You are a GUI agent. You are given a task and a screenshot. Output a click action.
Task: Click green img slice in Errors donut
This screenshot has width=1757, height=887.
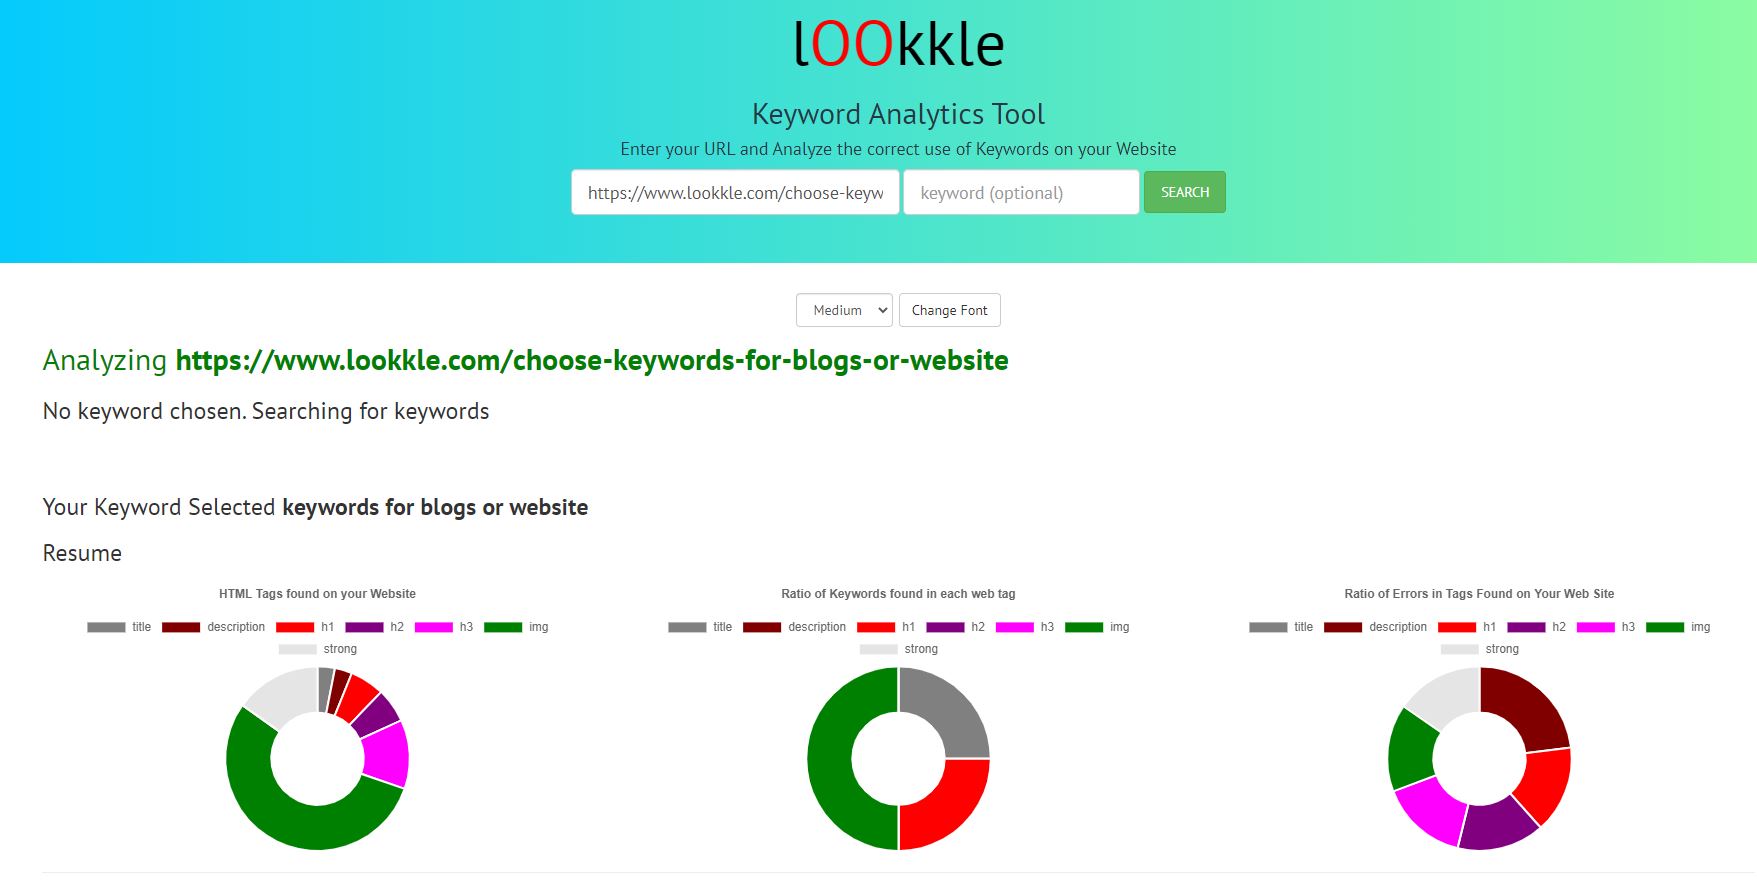coord(1410,750)
